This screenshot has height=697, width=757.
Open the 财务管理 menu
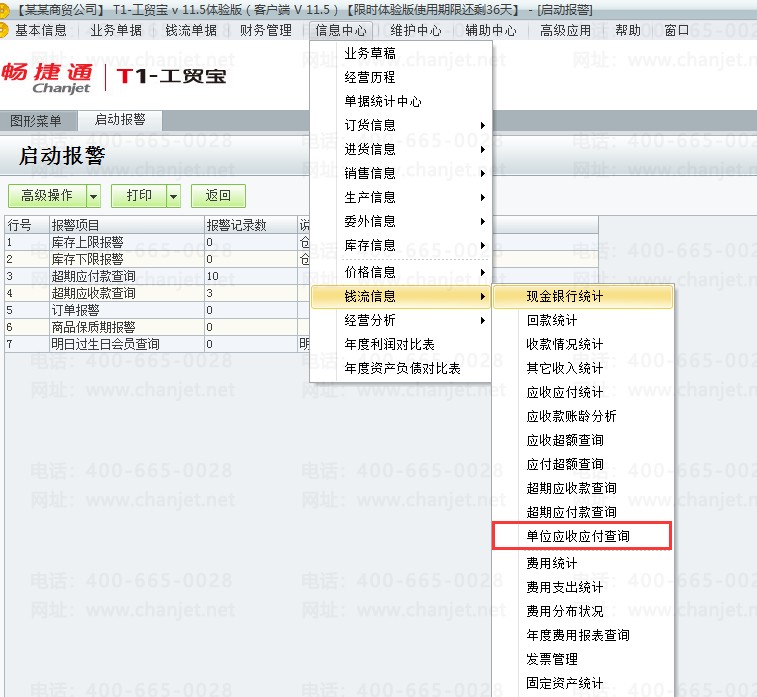click(x=266, y=30)
